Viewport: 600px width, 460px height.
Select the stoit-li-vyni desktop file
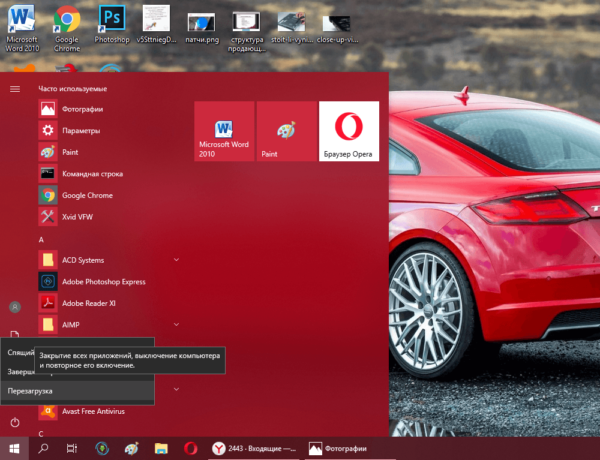[x=292, y=28]
